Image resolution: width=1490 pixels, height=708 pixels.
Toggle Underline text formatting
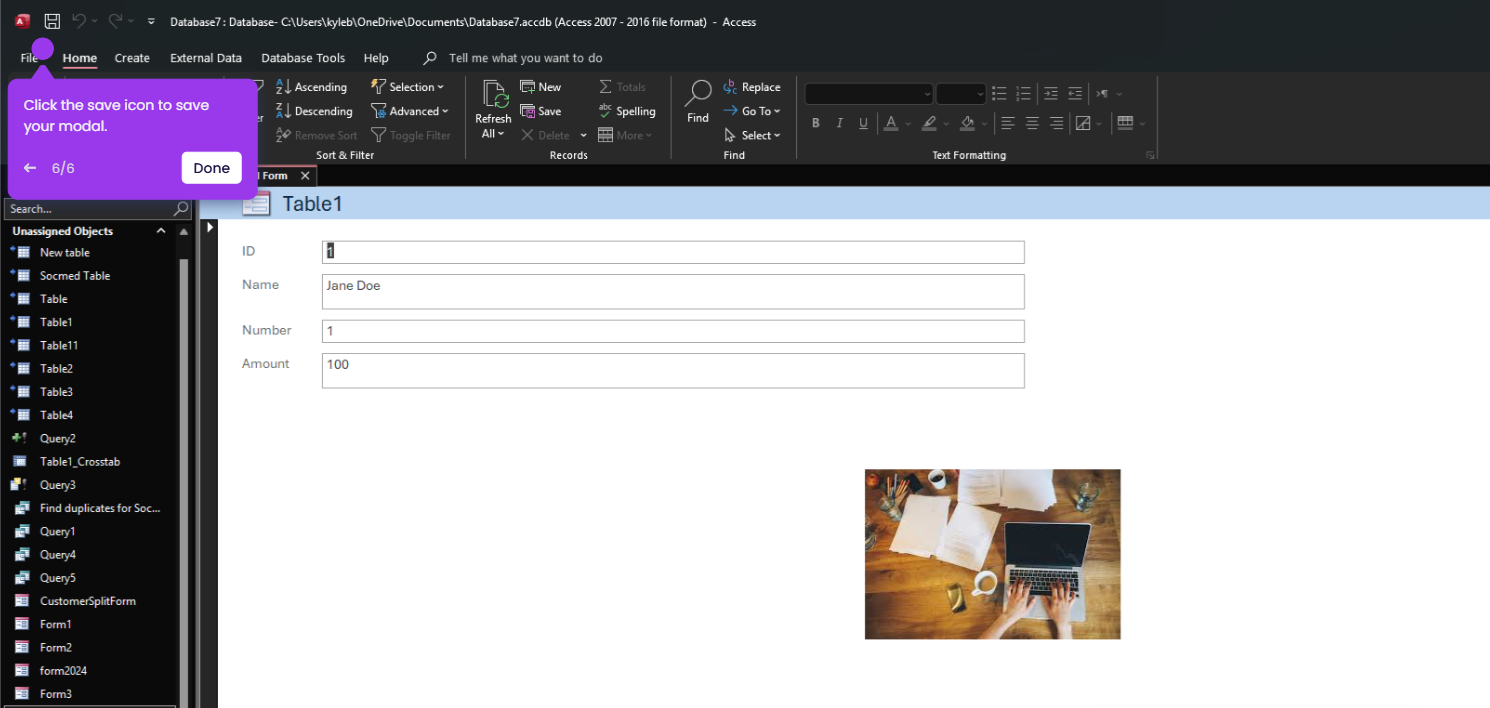click(862, 123)
